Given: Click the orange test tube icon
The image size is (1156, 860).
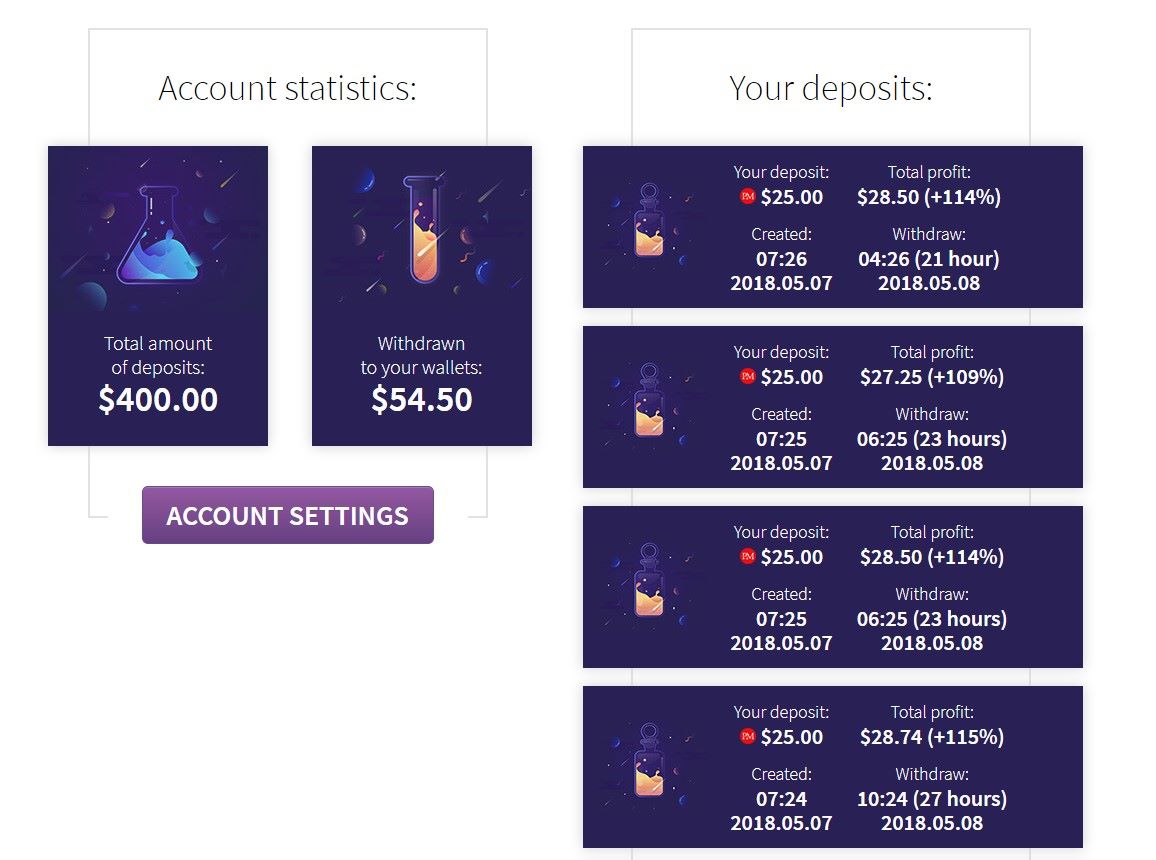Looking at the screenshot, I should pos(424,229).
